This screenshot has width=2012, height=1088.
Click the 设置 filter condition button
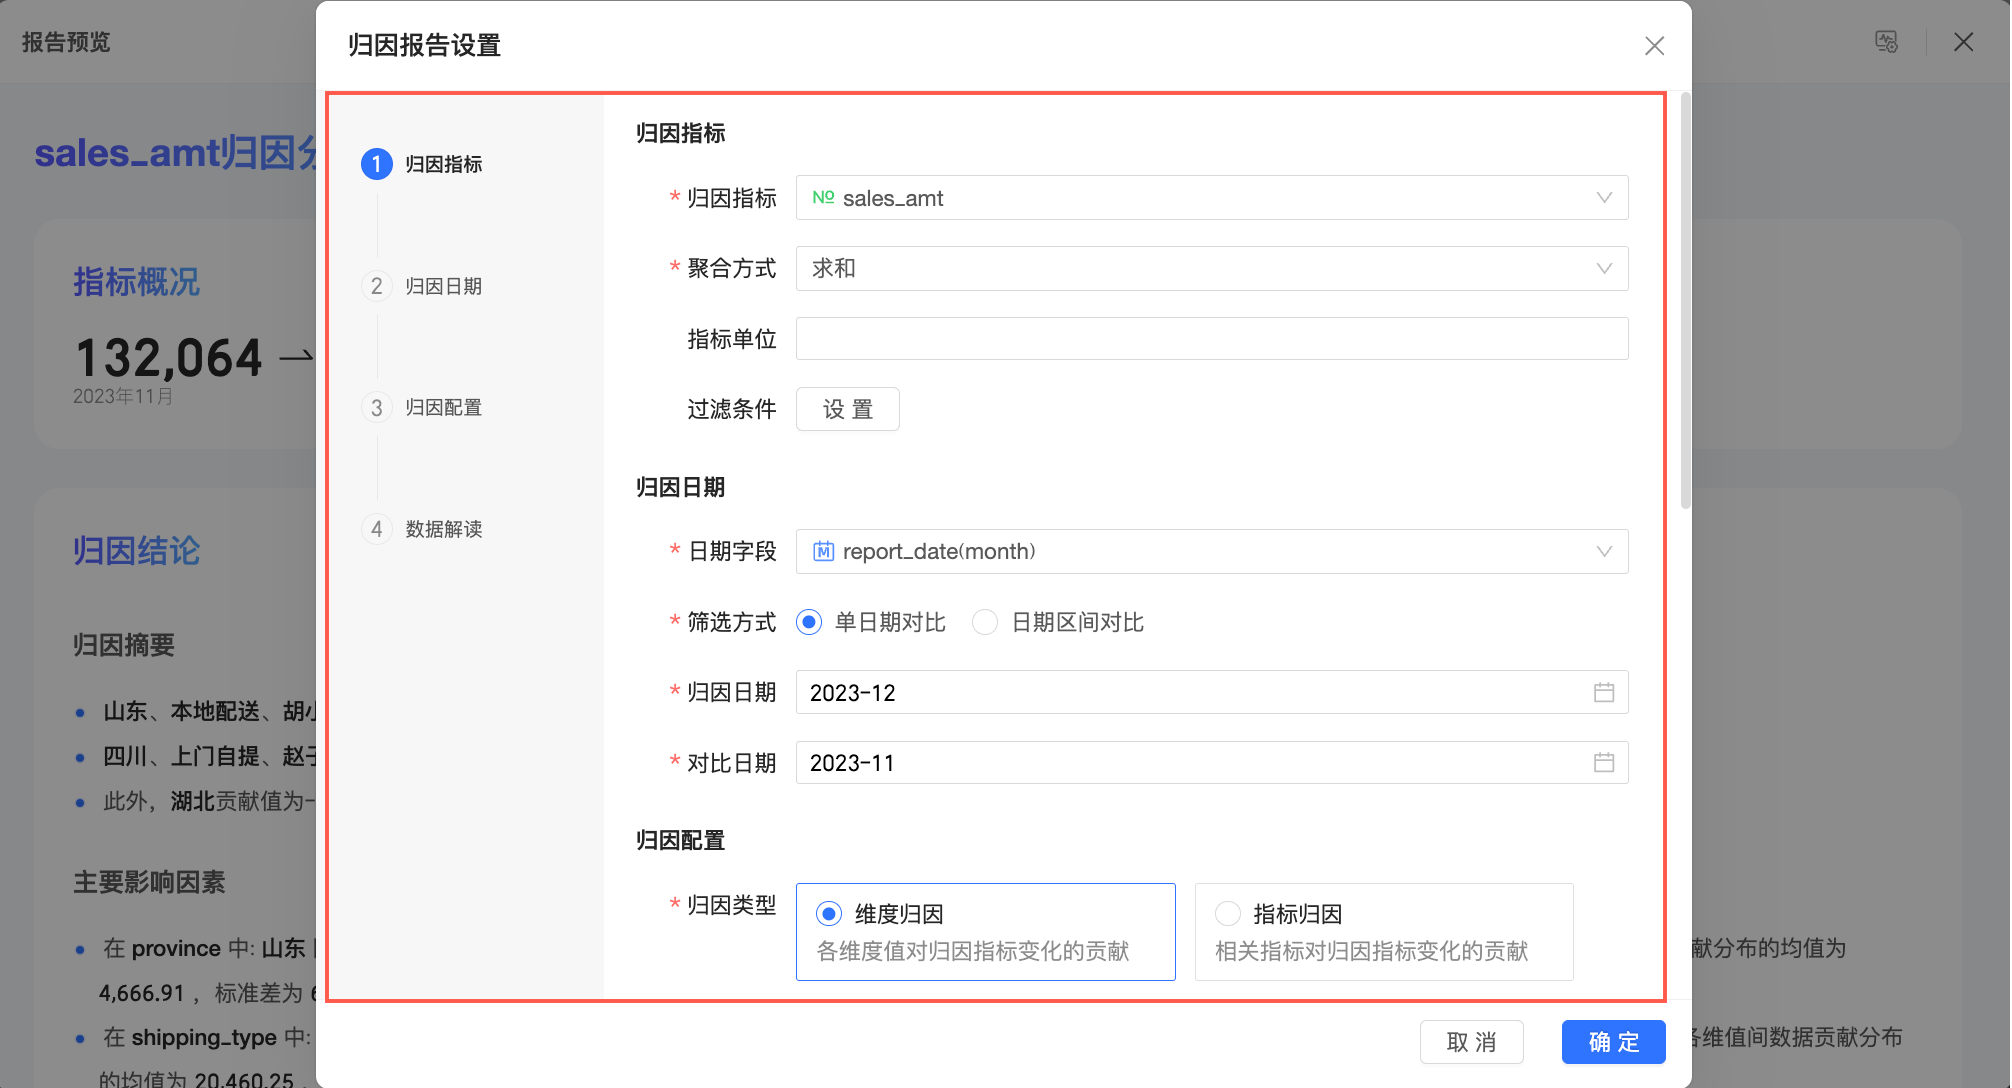(847, 409)
